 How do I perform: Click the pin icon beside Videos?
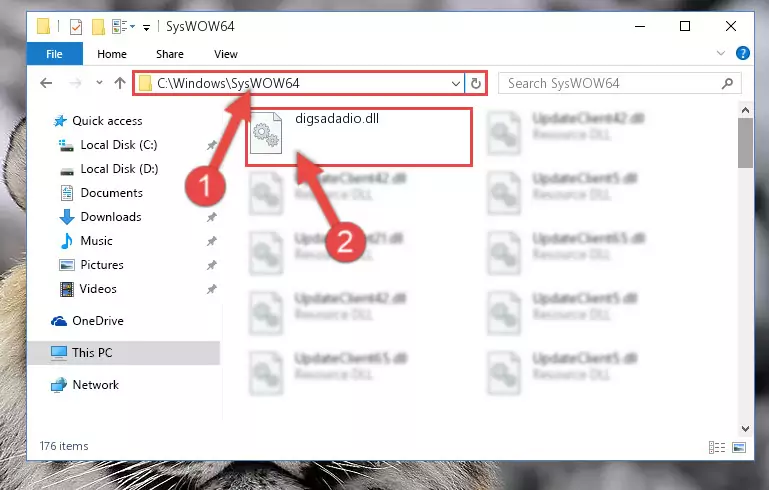211,289
